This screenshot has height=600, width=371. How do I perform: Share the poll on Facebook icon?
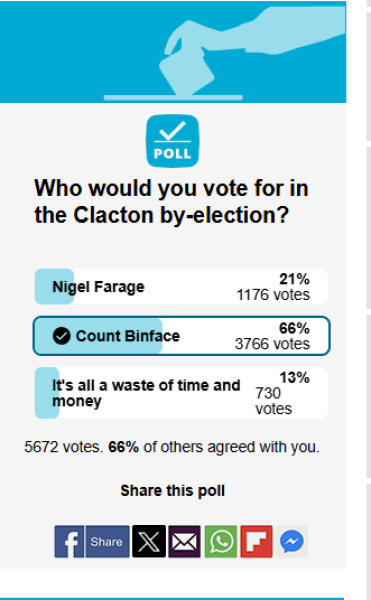coord(69,541)
